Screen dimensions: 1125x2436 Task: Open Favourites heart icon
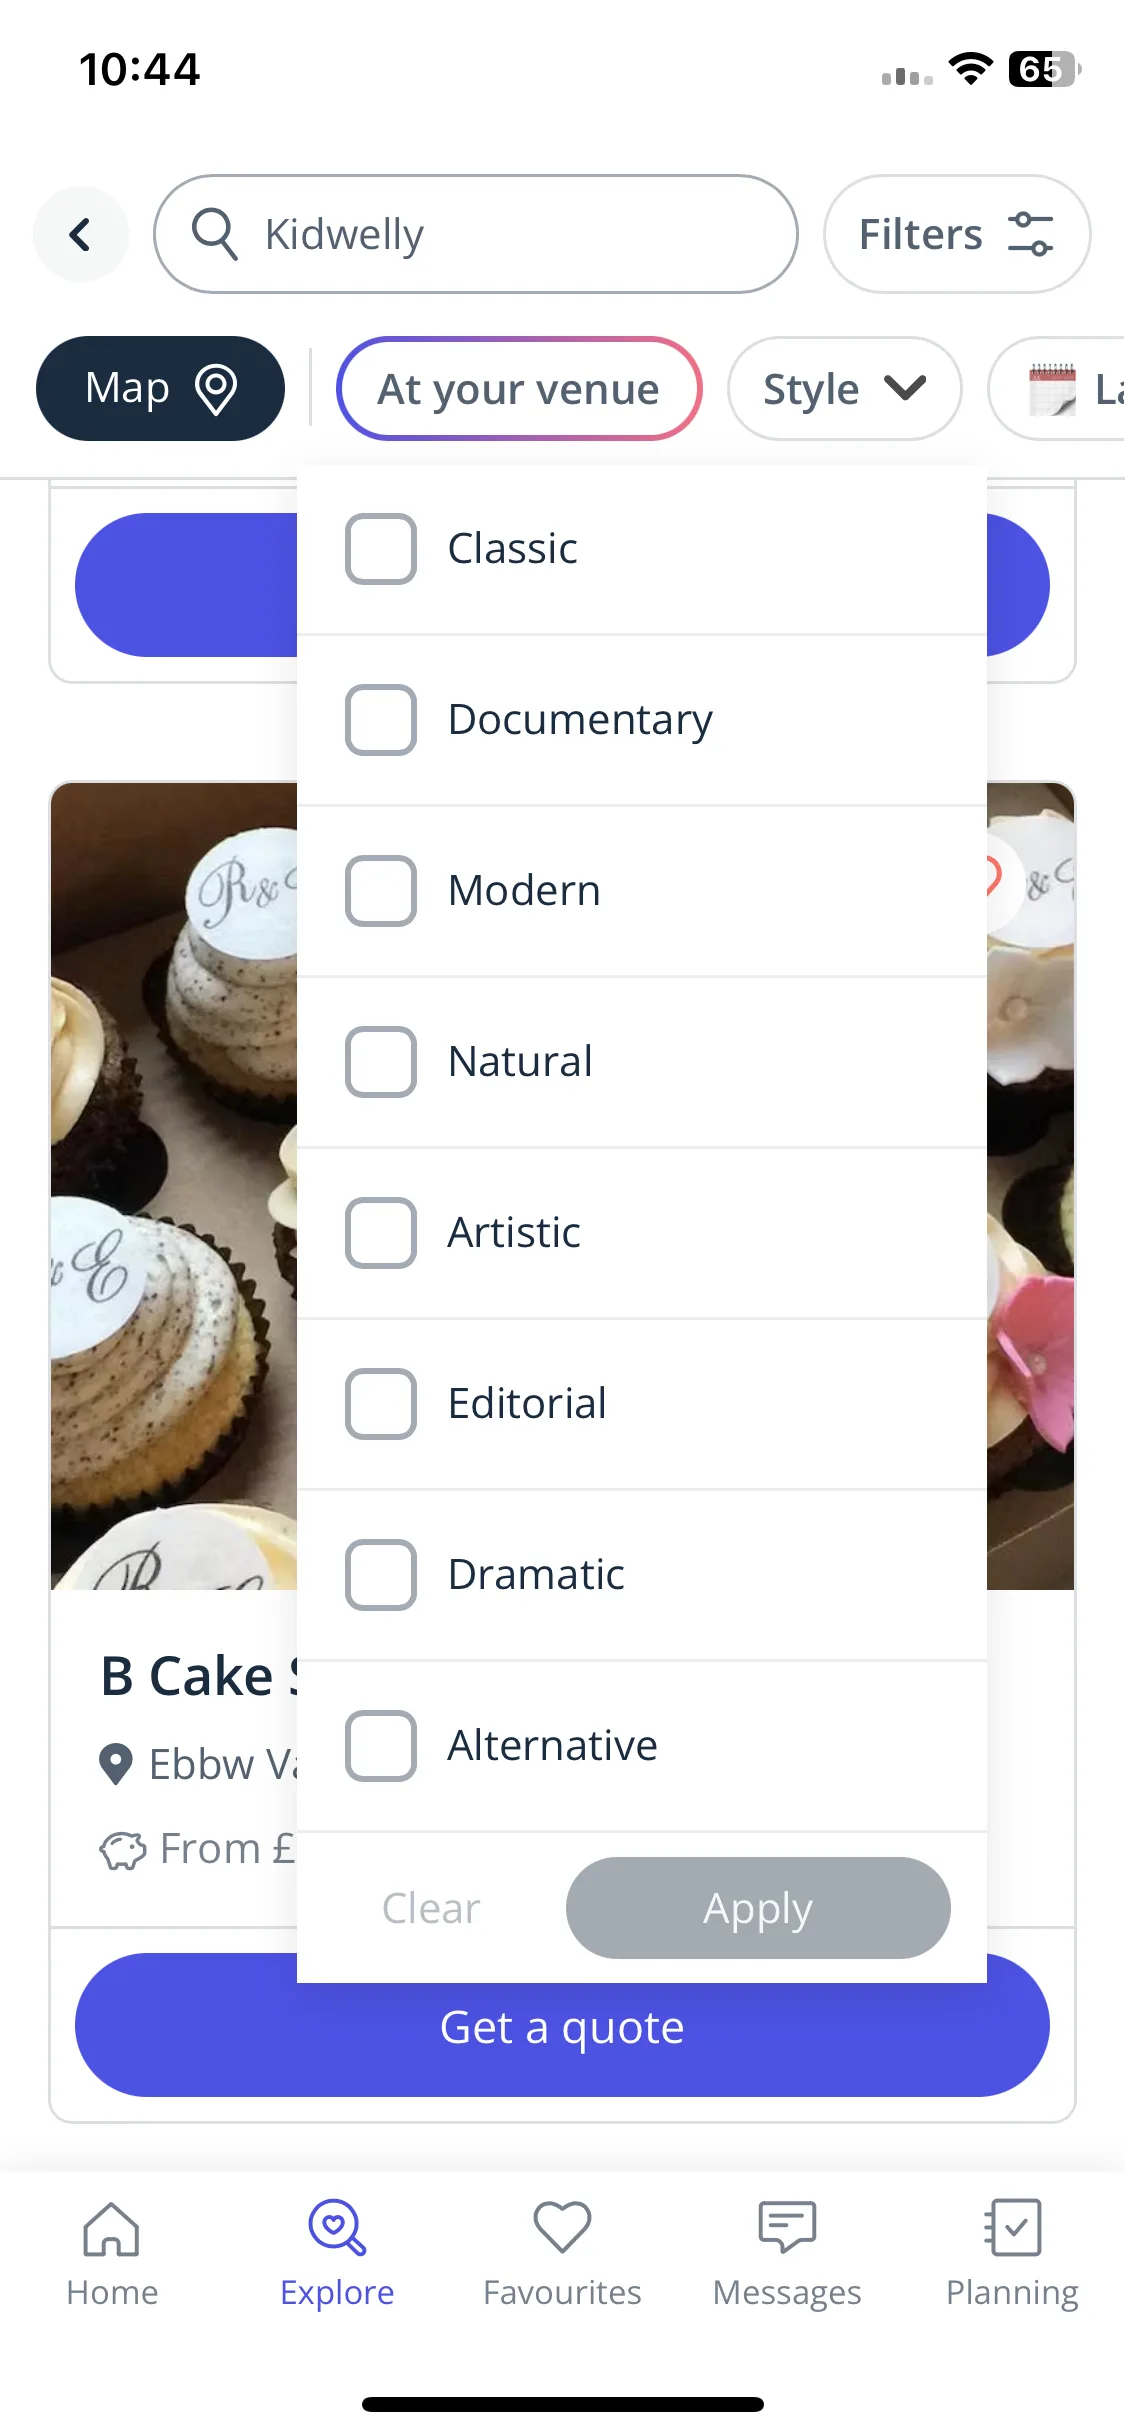pos(562,2227)
